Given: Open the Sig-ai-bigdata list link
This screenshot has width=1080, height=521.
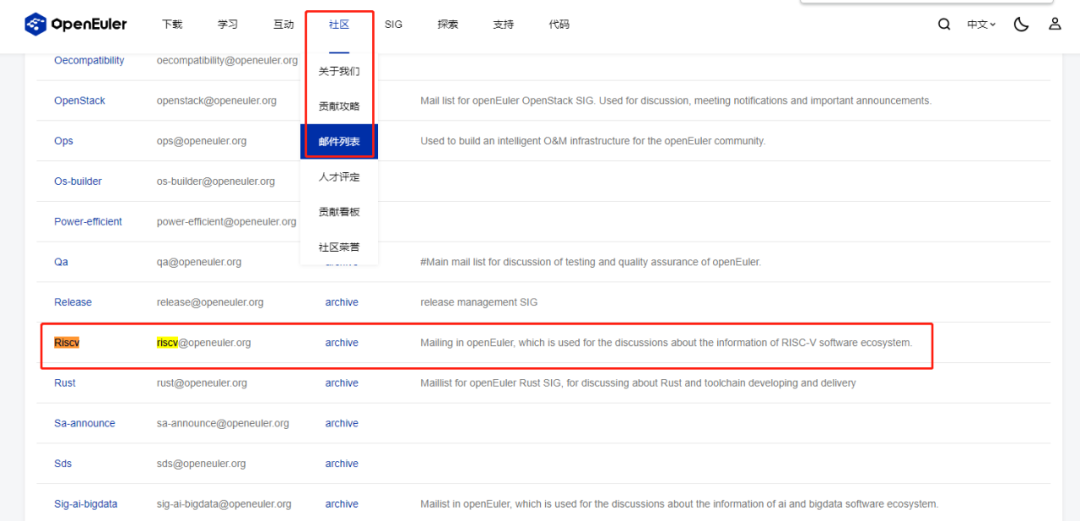Looking at the screenshot, I should tap(85, 504).
